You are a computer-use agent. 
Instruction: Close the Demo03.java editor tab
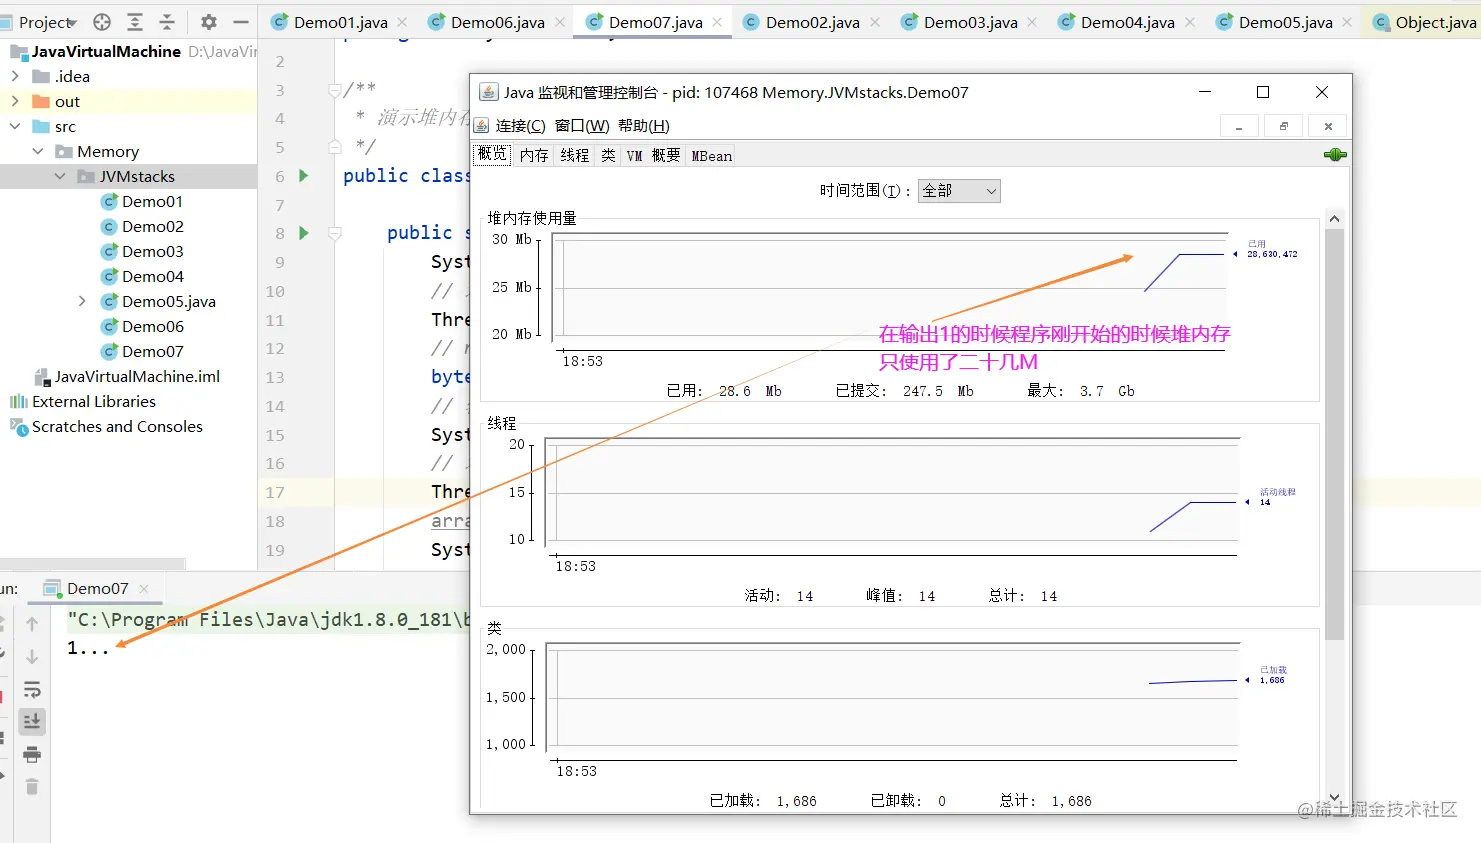[1032, 22]
